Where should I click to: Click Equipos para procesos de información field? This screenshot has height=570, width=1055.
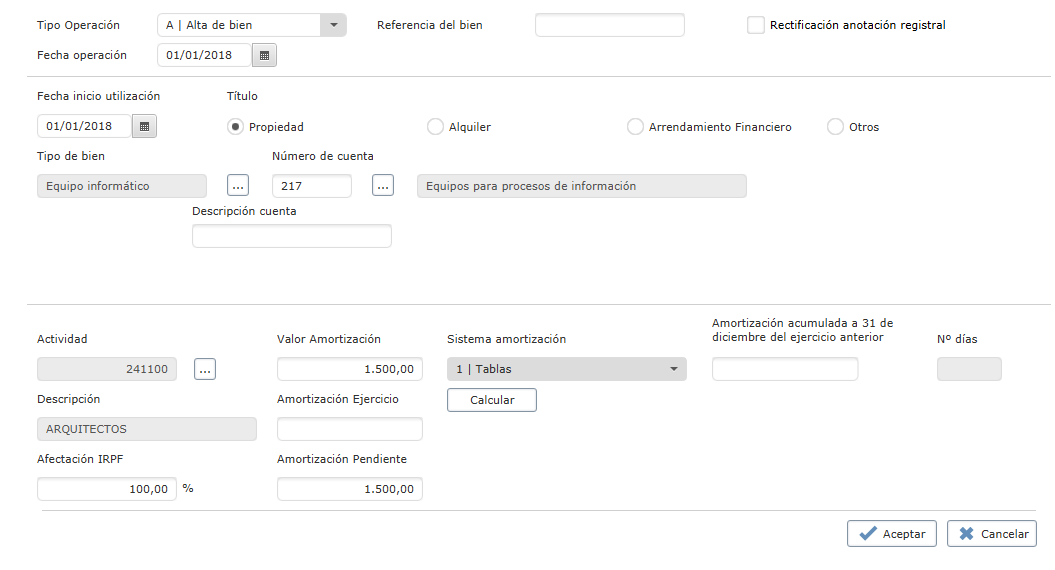point(582,186)
